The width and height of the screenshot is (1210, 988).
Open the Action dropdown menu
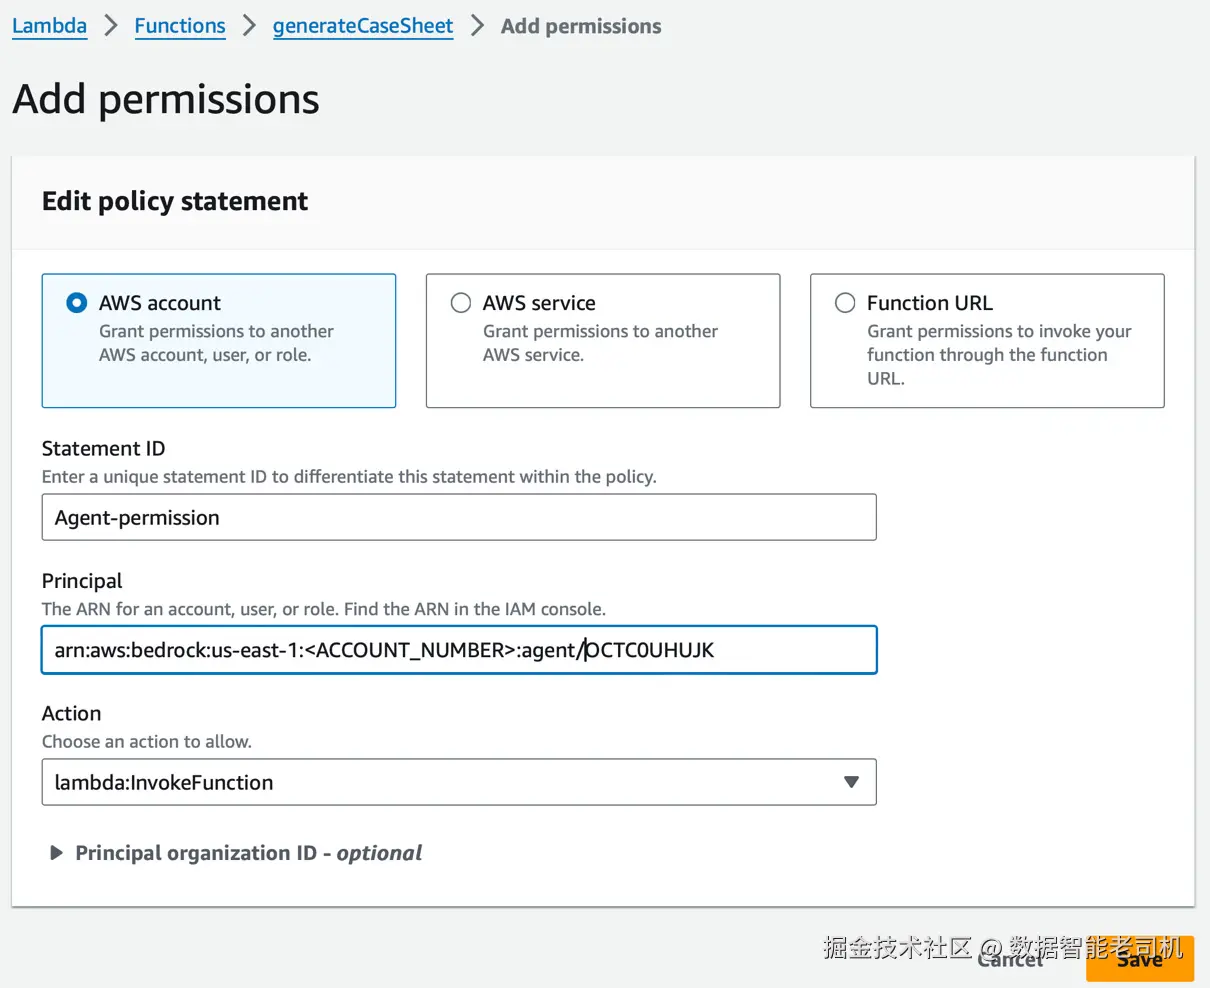458,782
